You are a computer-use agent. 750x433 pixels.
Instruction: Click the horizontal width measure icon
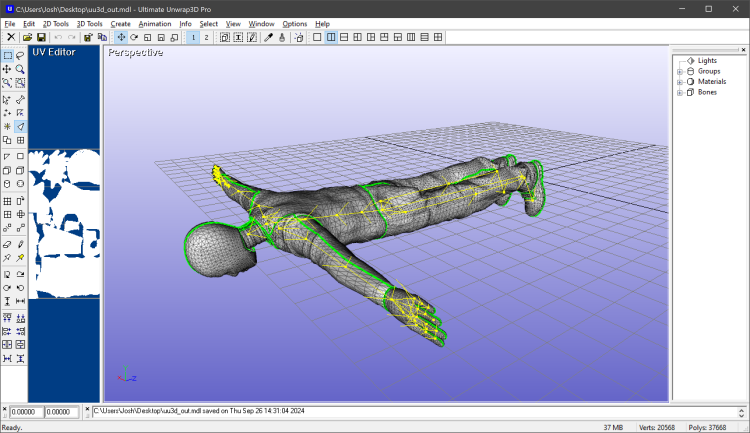(x=20, y=301)
